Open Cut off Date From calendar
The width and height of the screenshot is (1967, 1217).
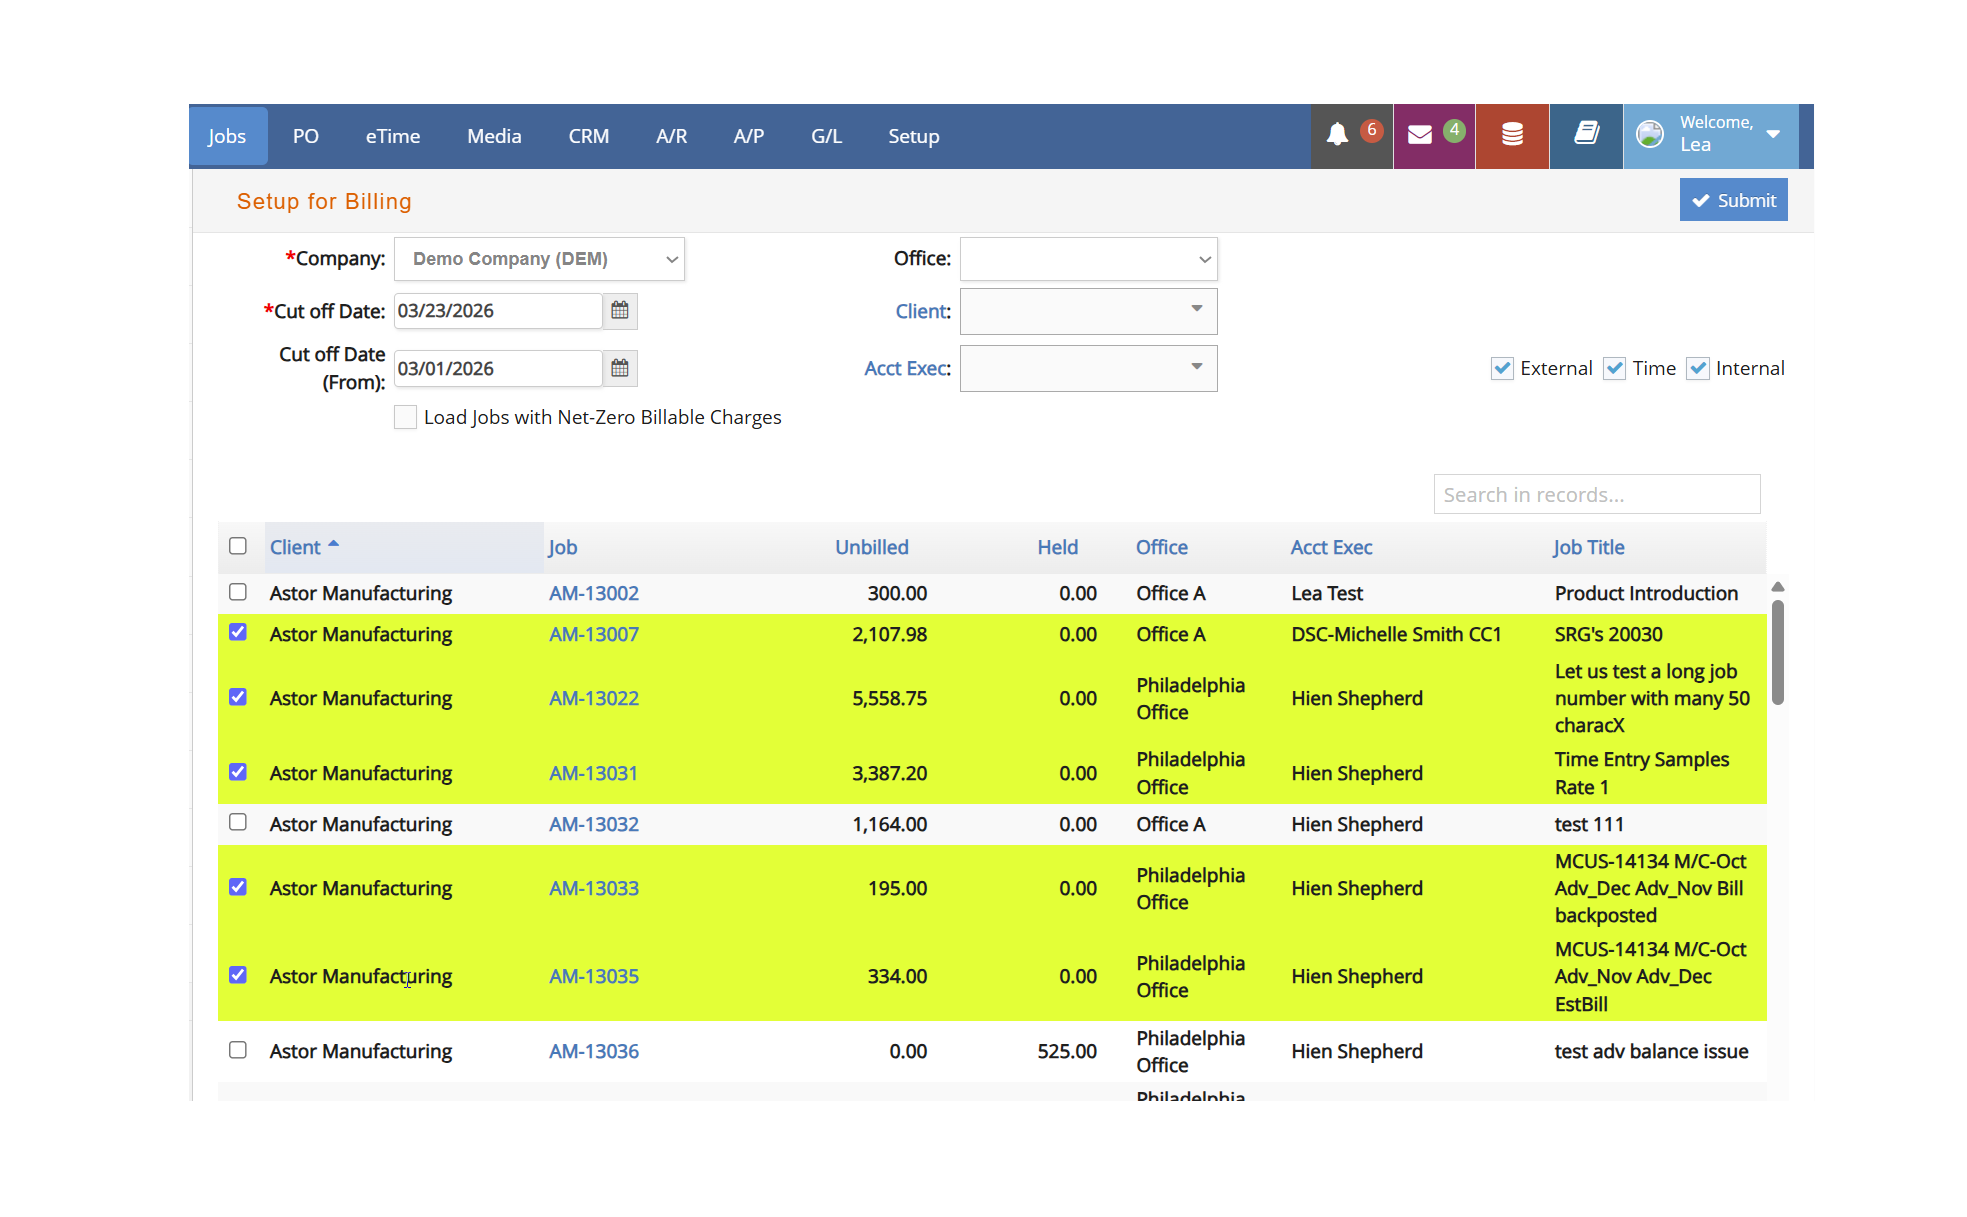[620, 368]
